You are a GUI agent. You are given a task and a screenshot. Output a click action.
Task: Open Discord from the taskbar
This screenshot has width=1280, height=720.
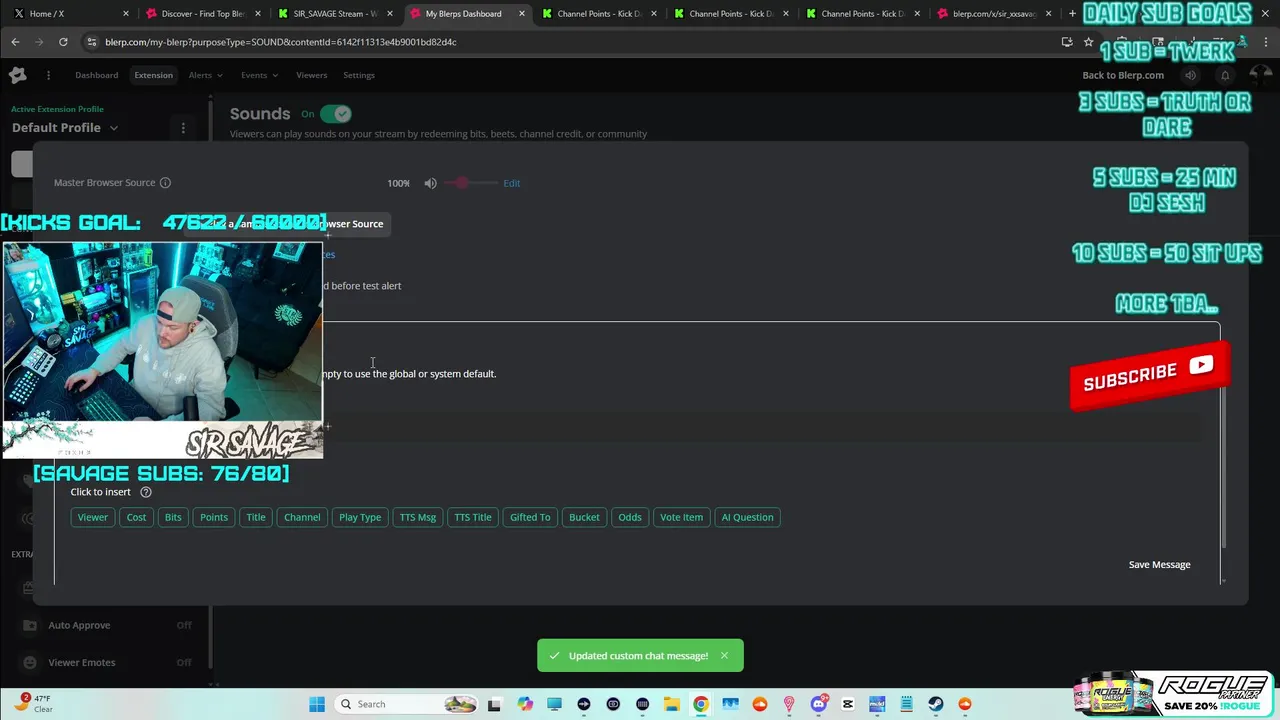point(819,704)
